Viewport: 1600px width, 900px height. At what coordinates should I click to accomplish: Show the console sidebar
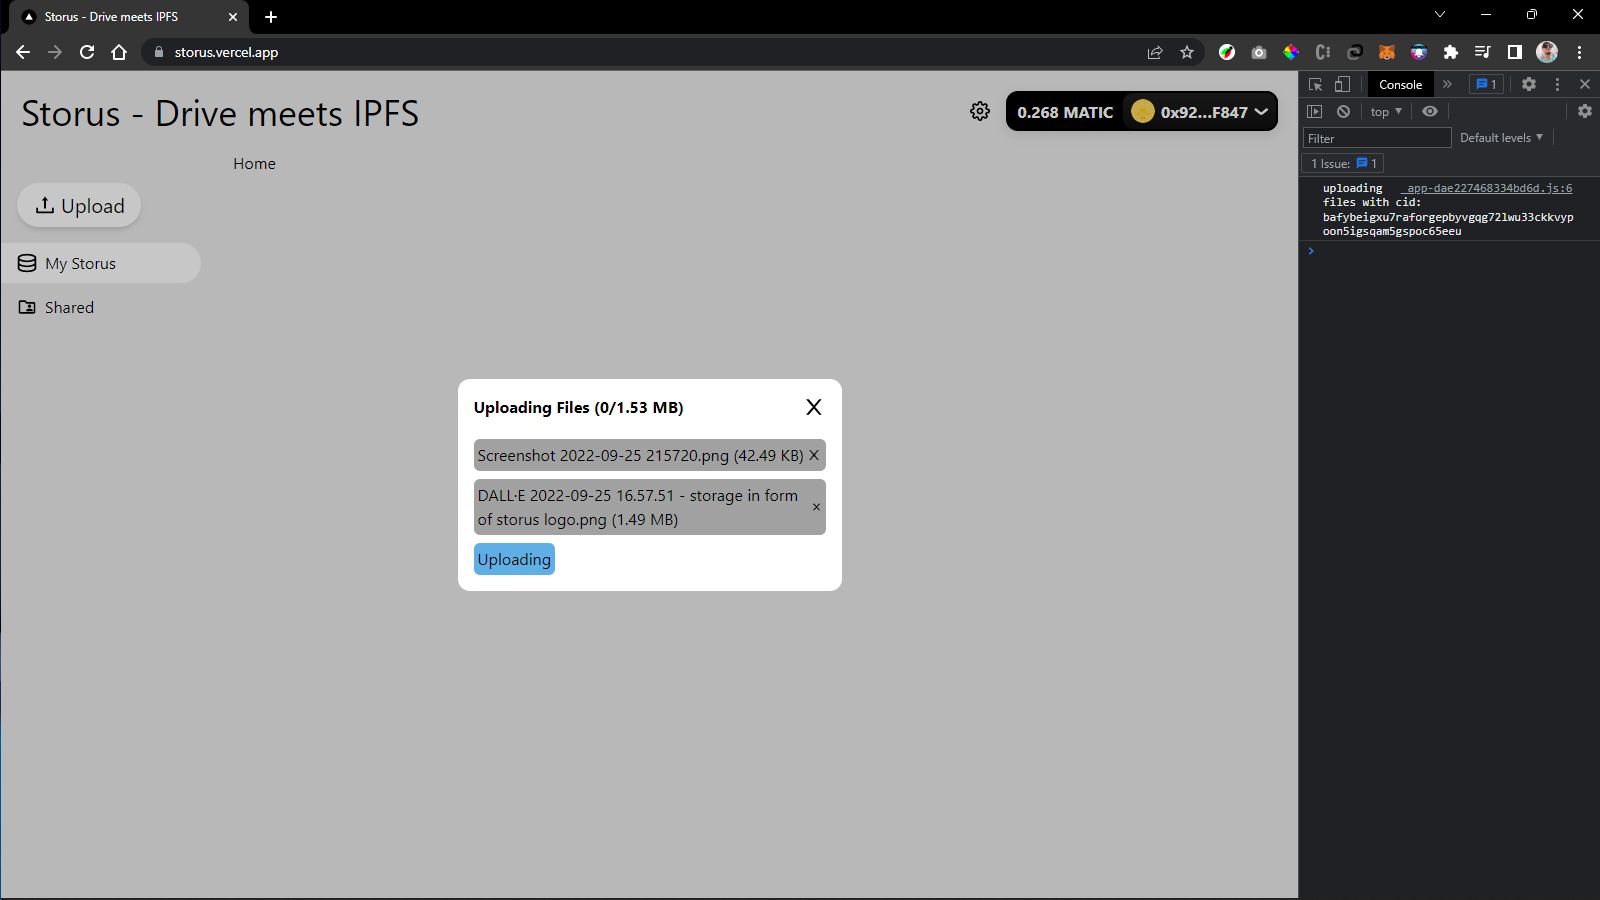tap(1315, 111)
